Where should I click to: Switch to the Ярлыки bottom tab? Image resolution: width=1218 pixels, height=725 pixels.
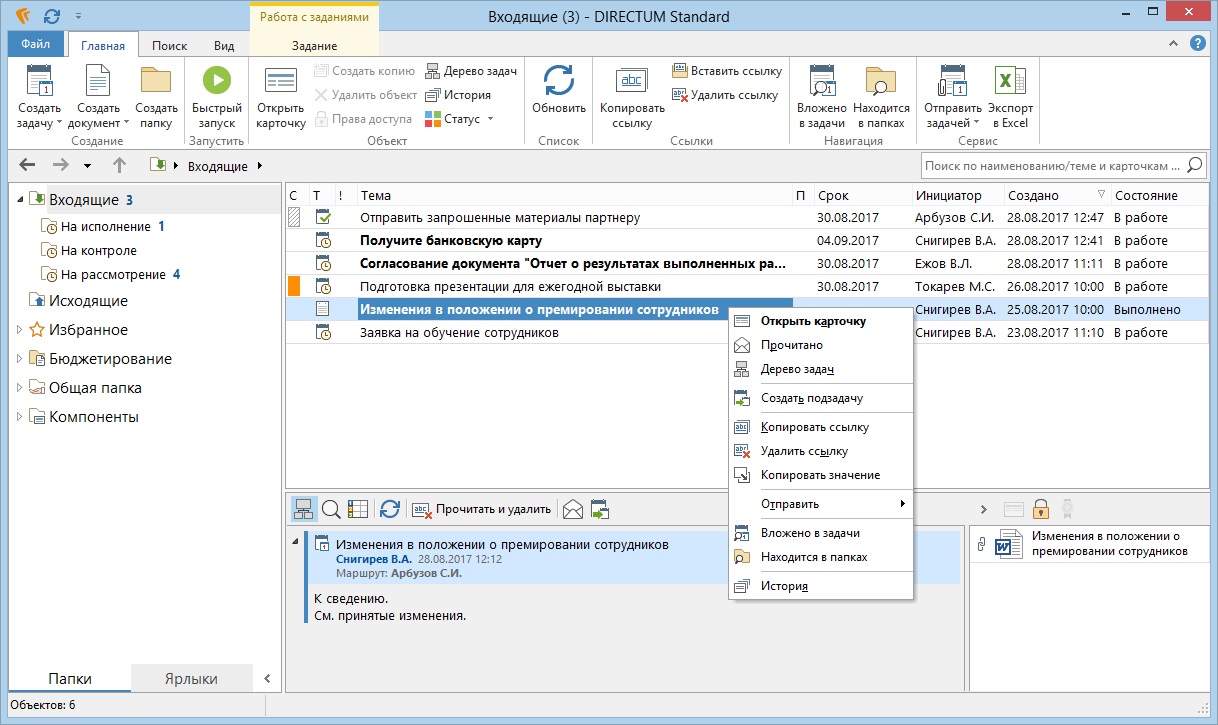point(190,678)
